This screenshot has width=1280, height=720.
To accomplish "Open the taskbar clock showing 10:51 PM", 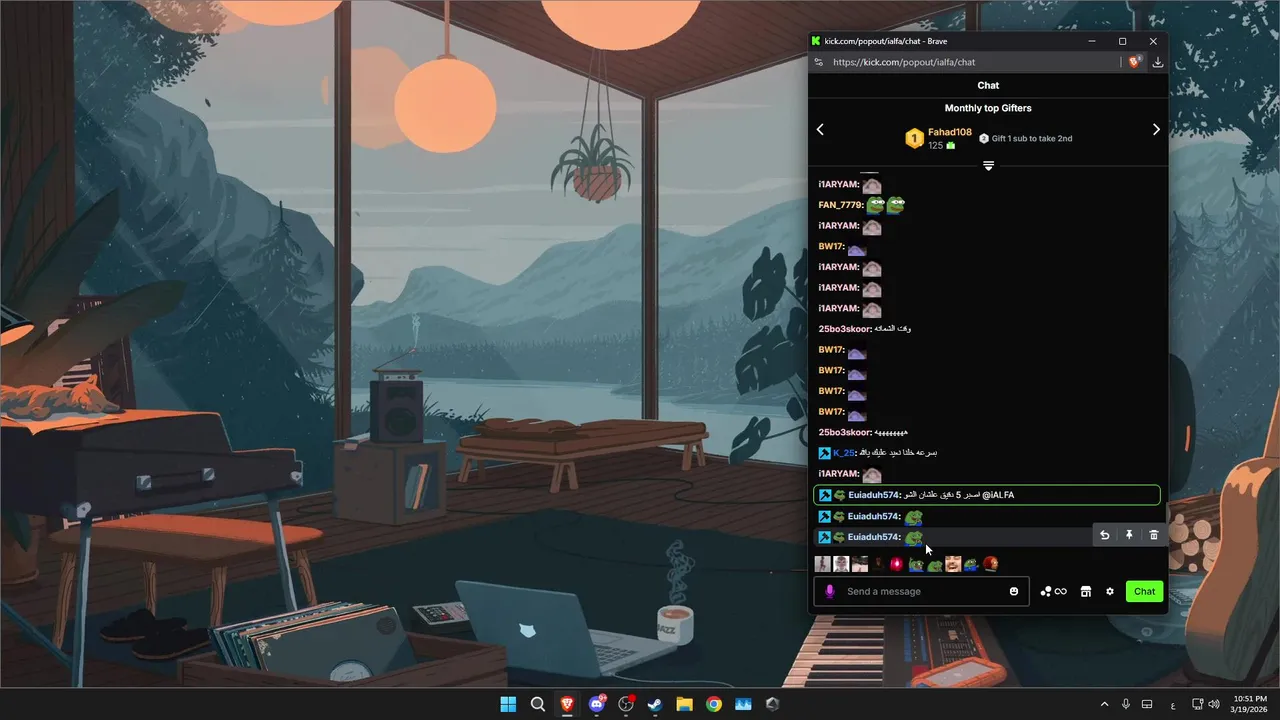I will click(1251, 704).
